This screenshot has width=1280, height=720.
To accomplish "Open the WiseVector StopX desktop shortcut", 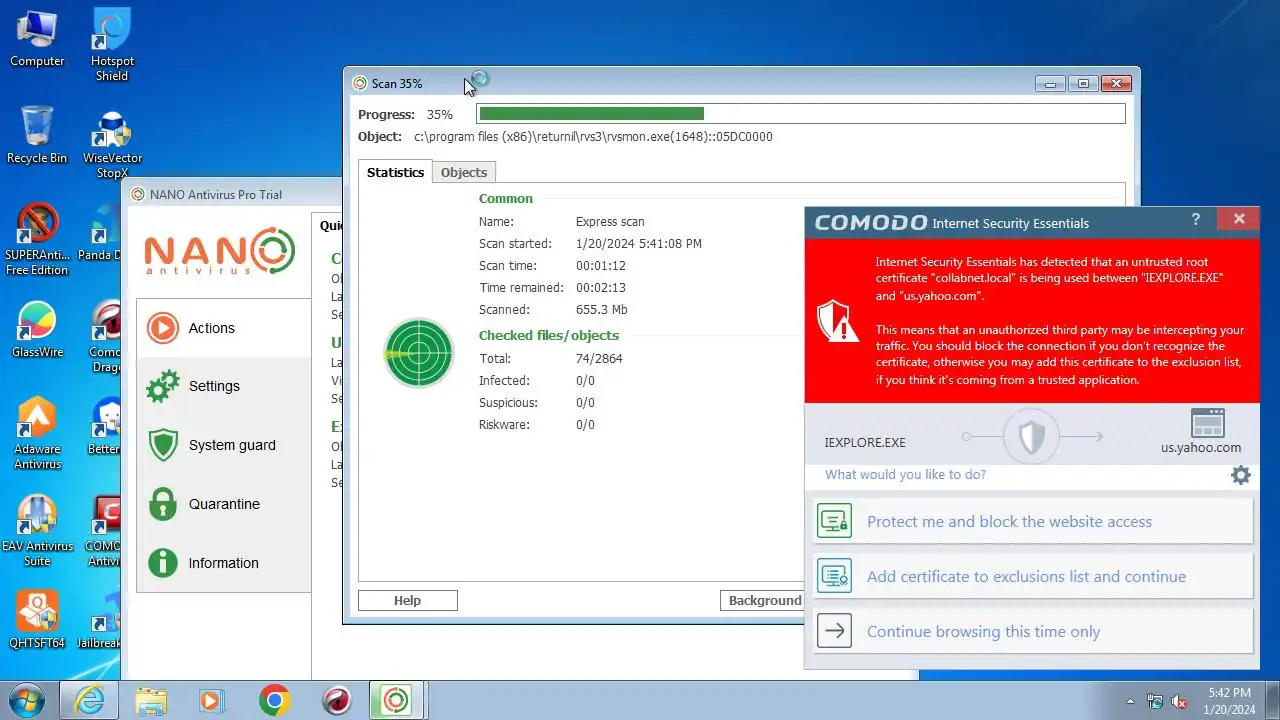I will pyautogui.click(x=112, y=142).
